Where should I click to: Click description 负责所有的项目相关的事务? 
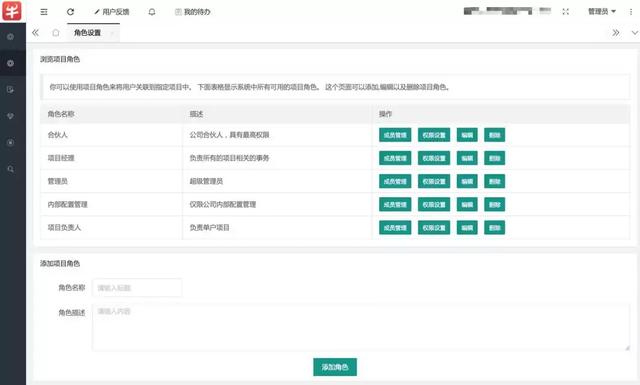click(229, 158)
